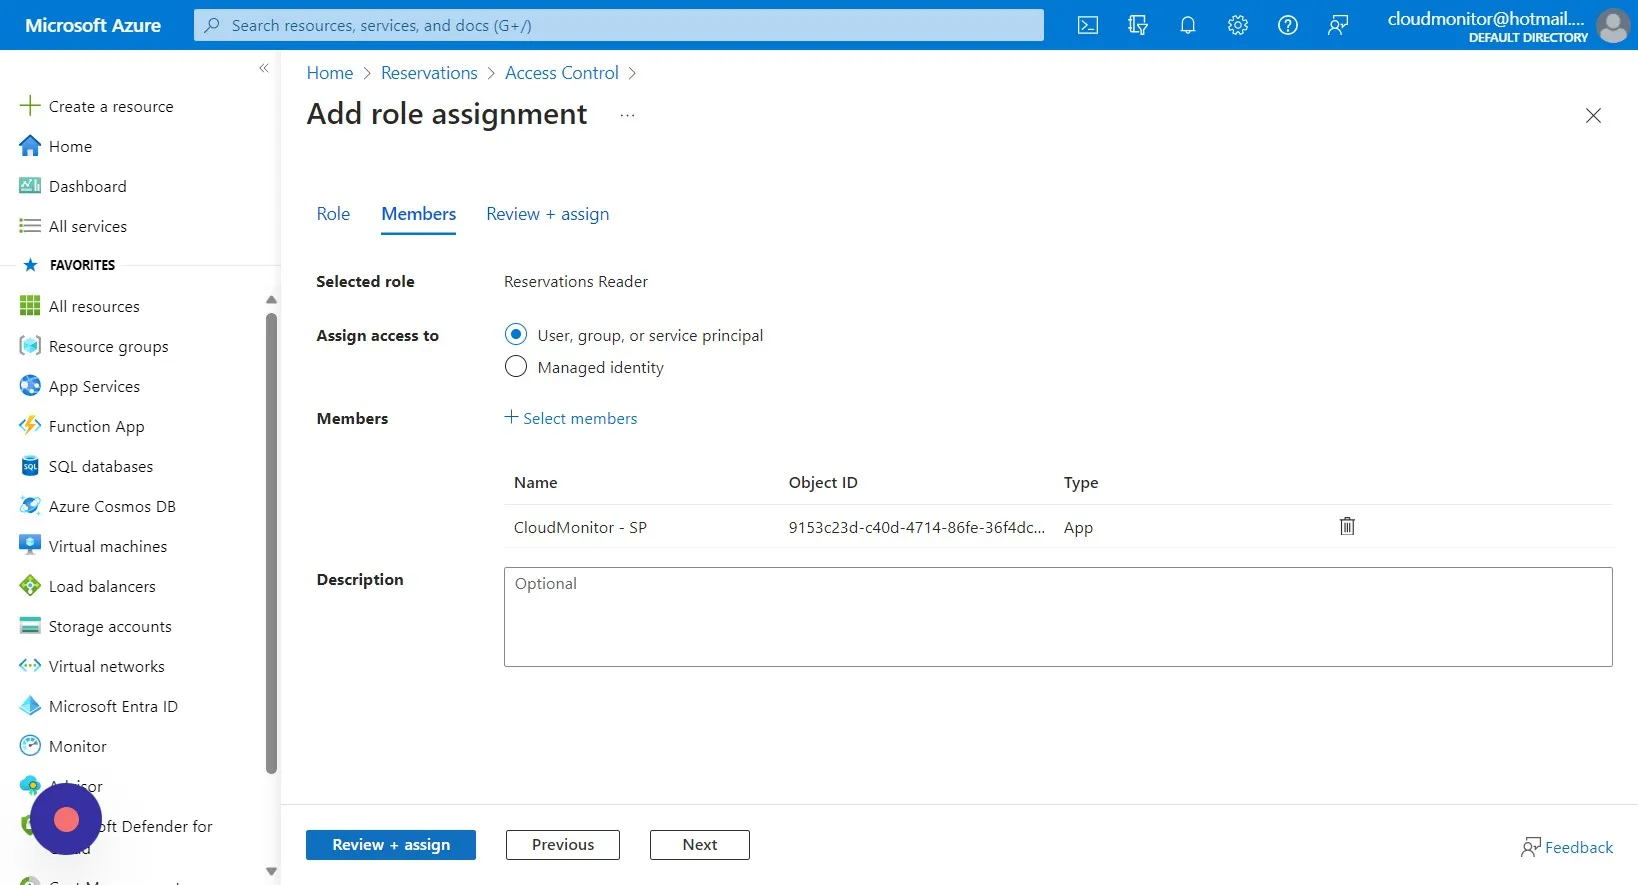Click the Azure Cosmos DB icon
Image resolution: width=1638 pixels, height=885 pixels.
coord(30,506)
